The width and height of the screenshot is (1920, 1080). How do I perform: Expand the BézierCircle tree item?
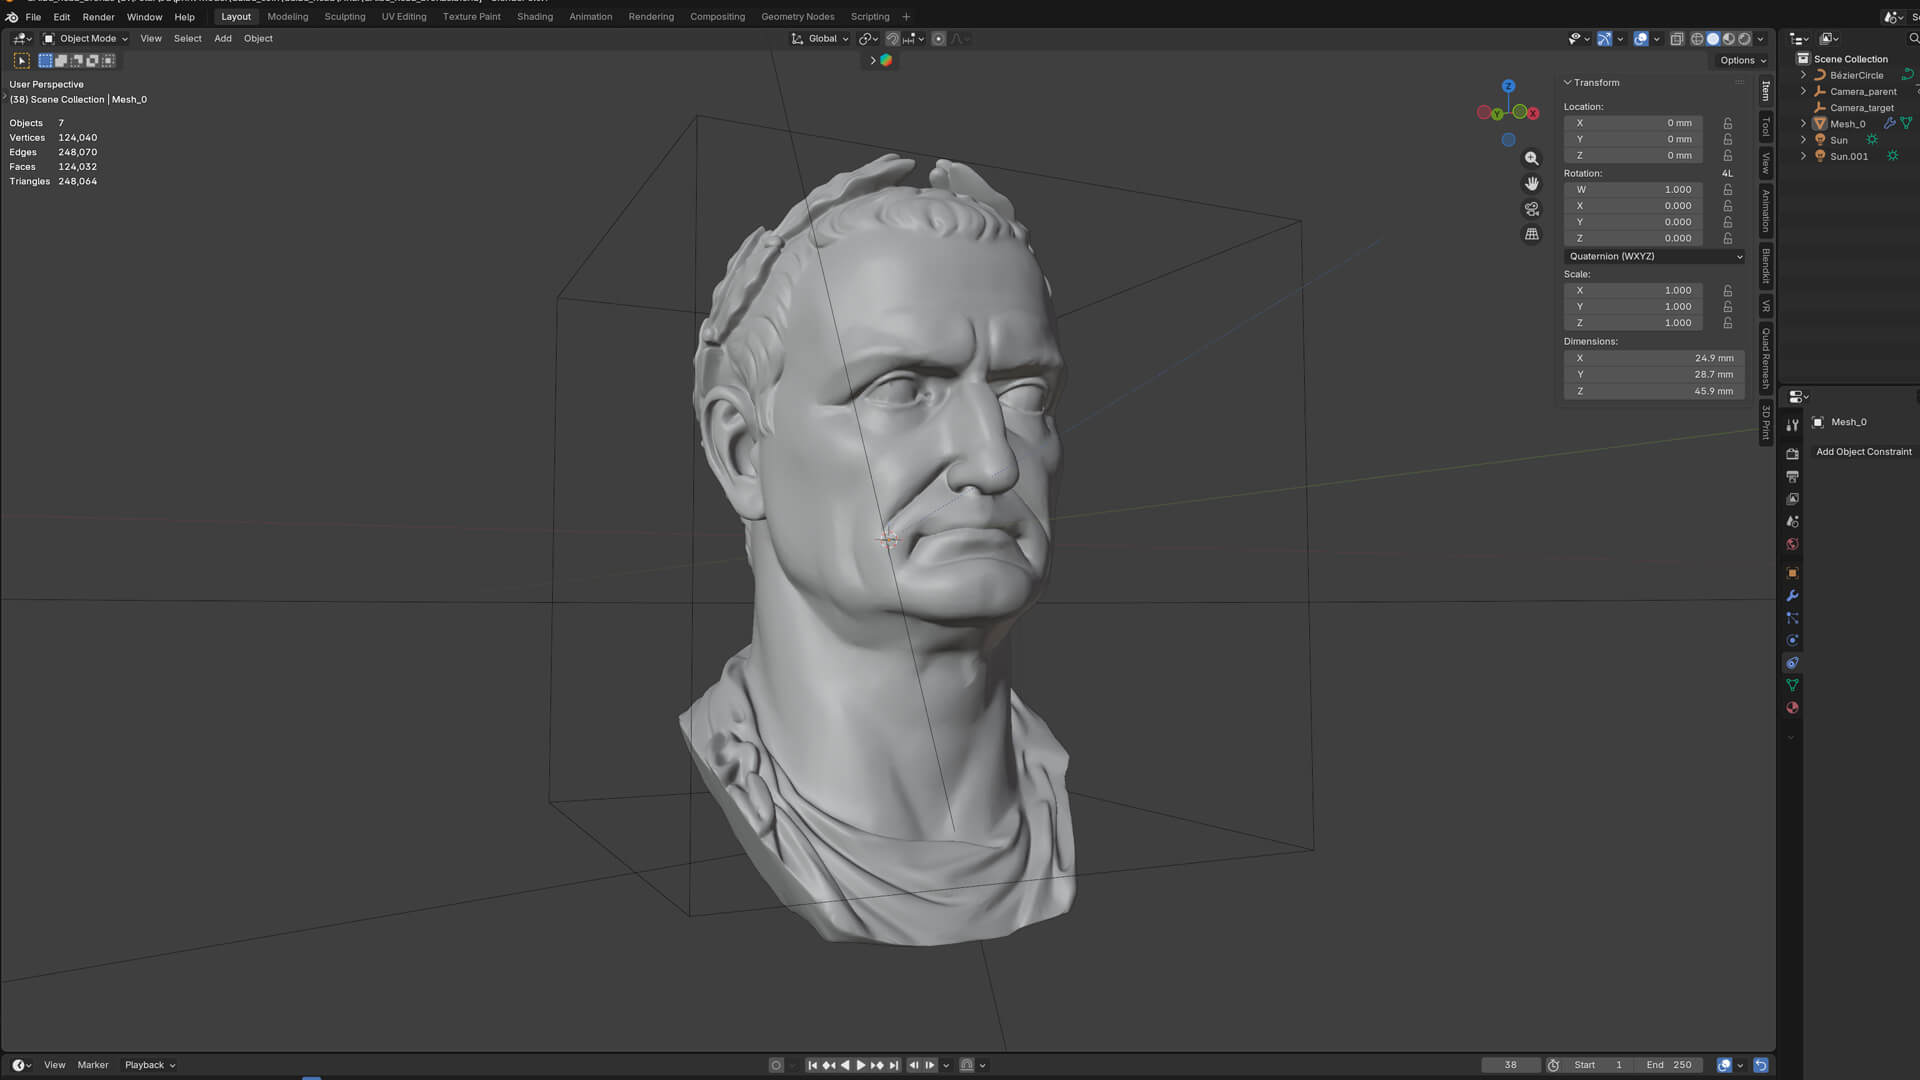coord(1803,75)
